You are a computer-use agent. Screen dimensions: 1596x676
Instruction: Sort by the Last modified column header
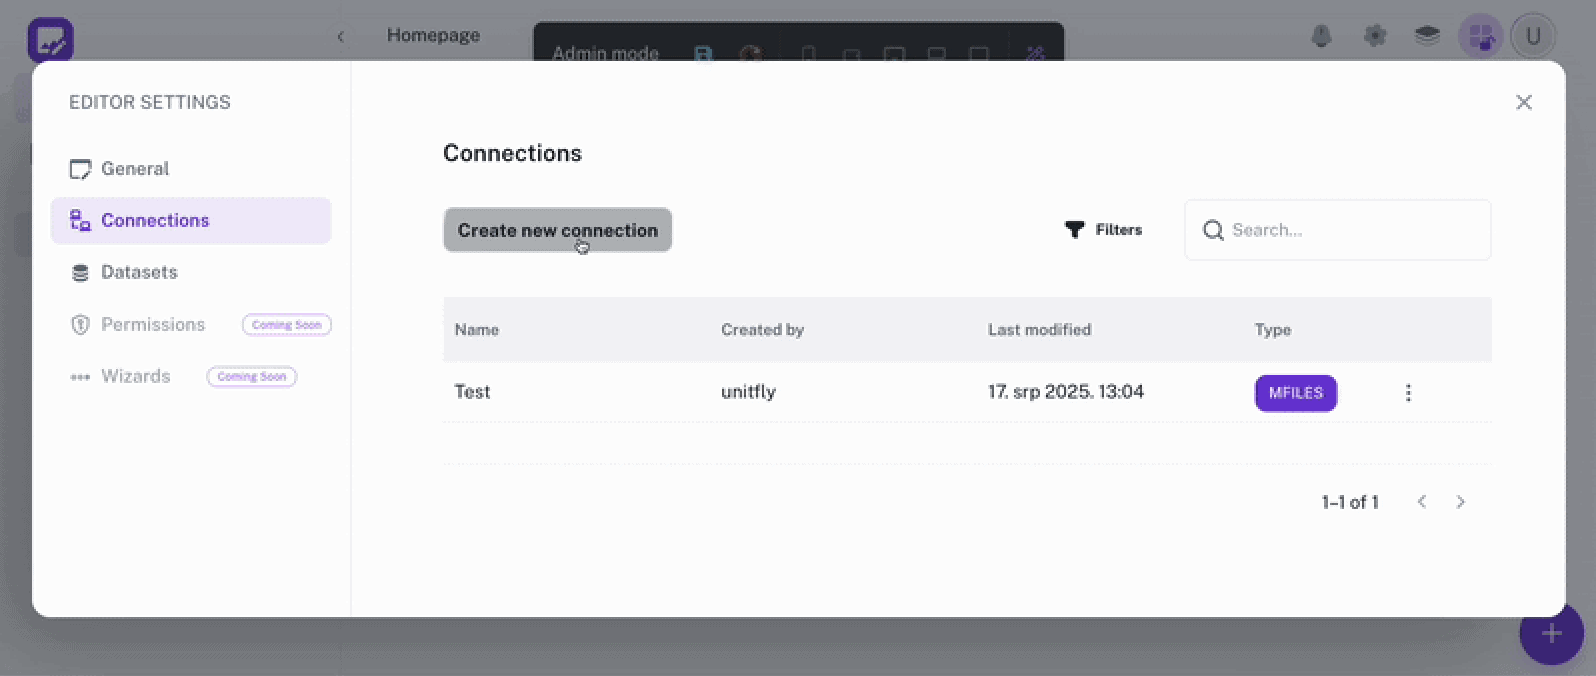tap(1039, 330)
